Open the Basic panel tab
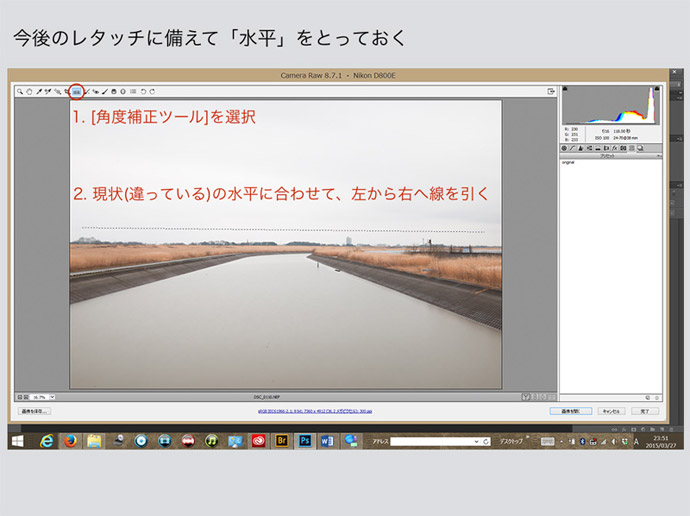 (x=564, y=148)
